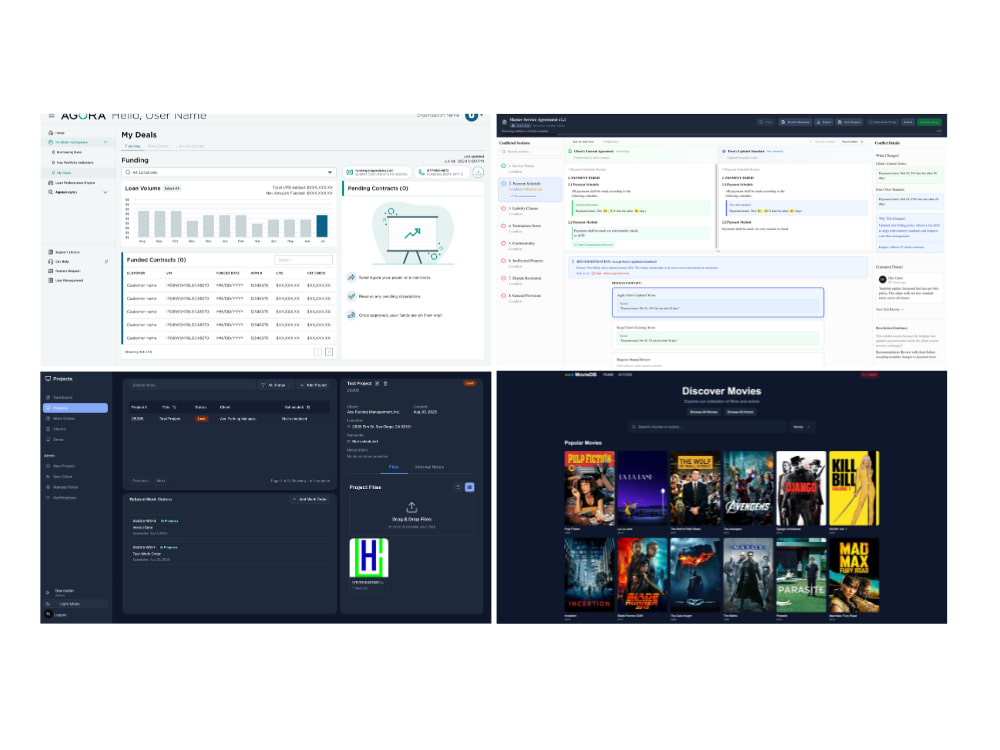Go to the next page of Funded Contracts
1000x750 pixels.
(329, 352)
